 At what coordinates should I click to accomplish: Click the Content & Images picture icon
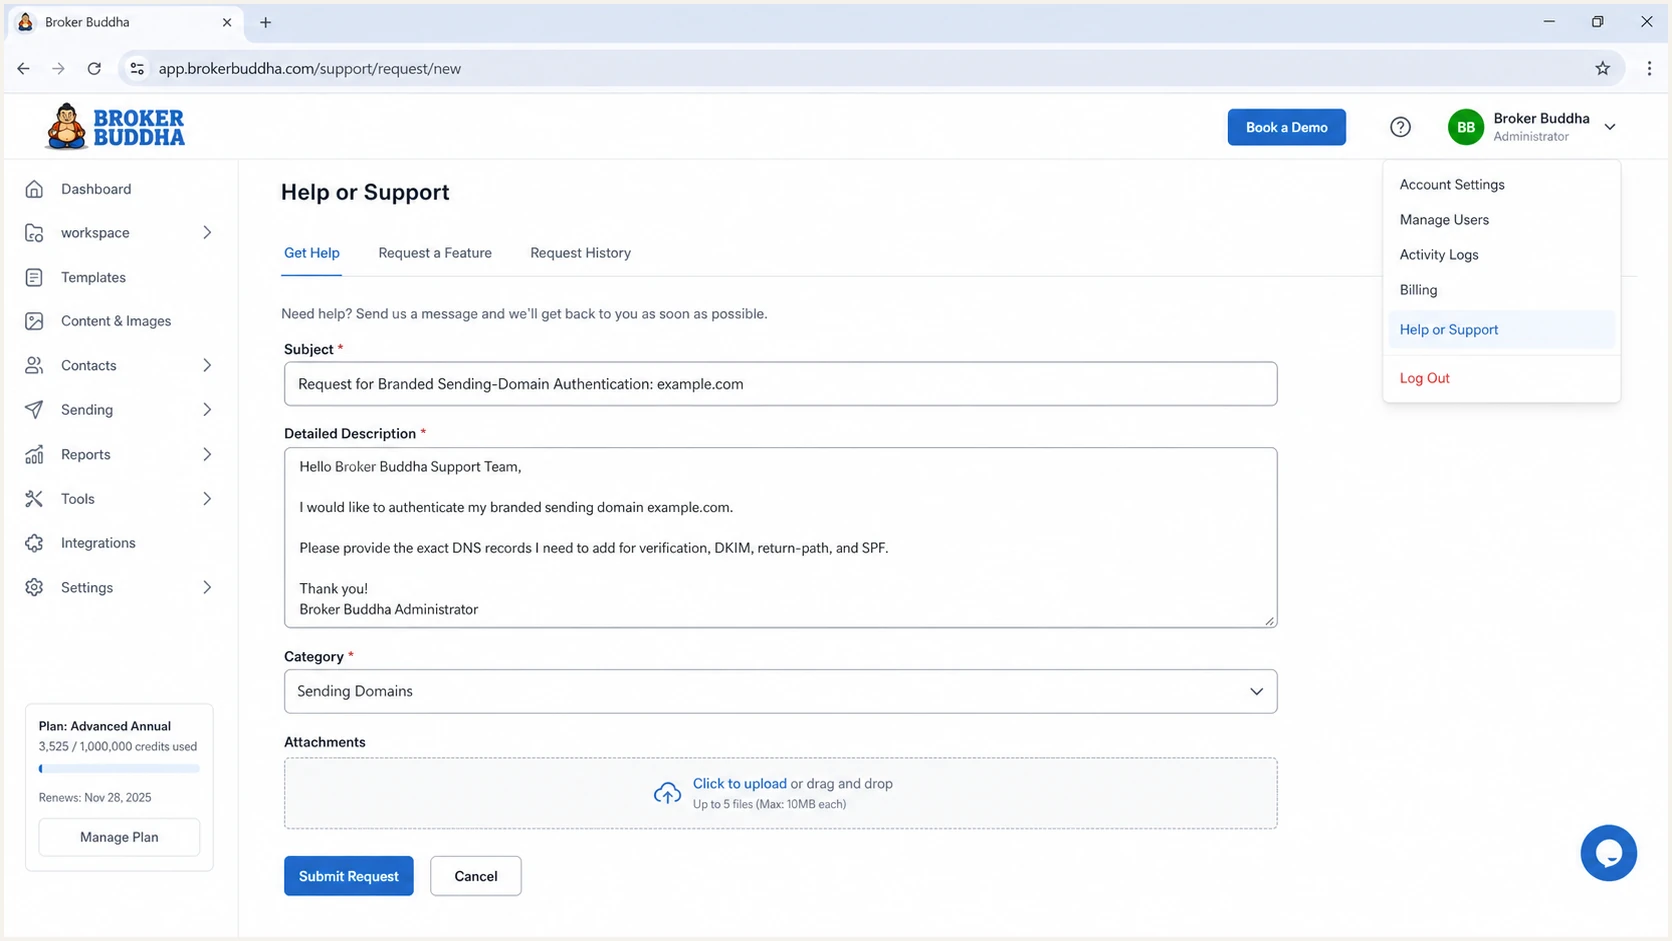tap(34, 321)
